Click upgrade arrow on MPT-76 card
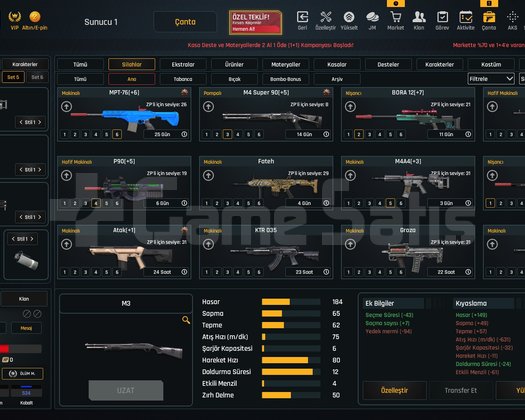The height and width of the screenshot is (420, 525). (x=66, y=107)
